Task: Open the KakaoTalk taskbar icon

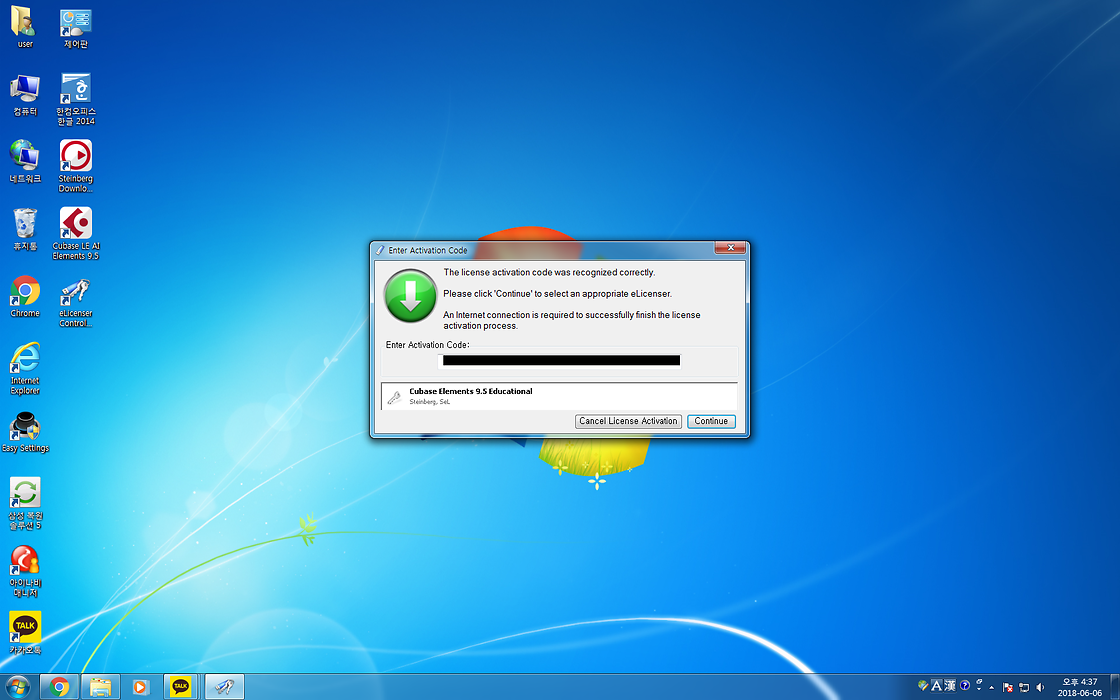Action: (x=181, y=687)
